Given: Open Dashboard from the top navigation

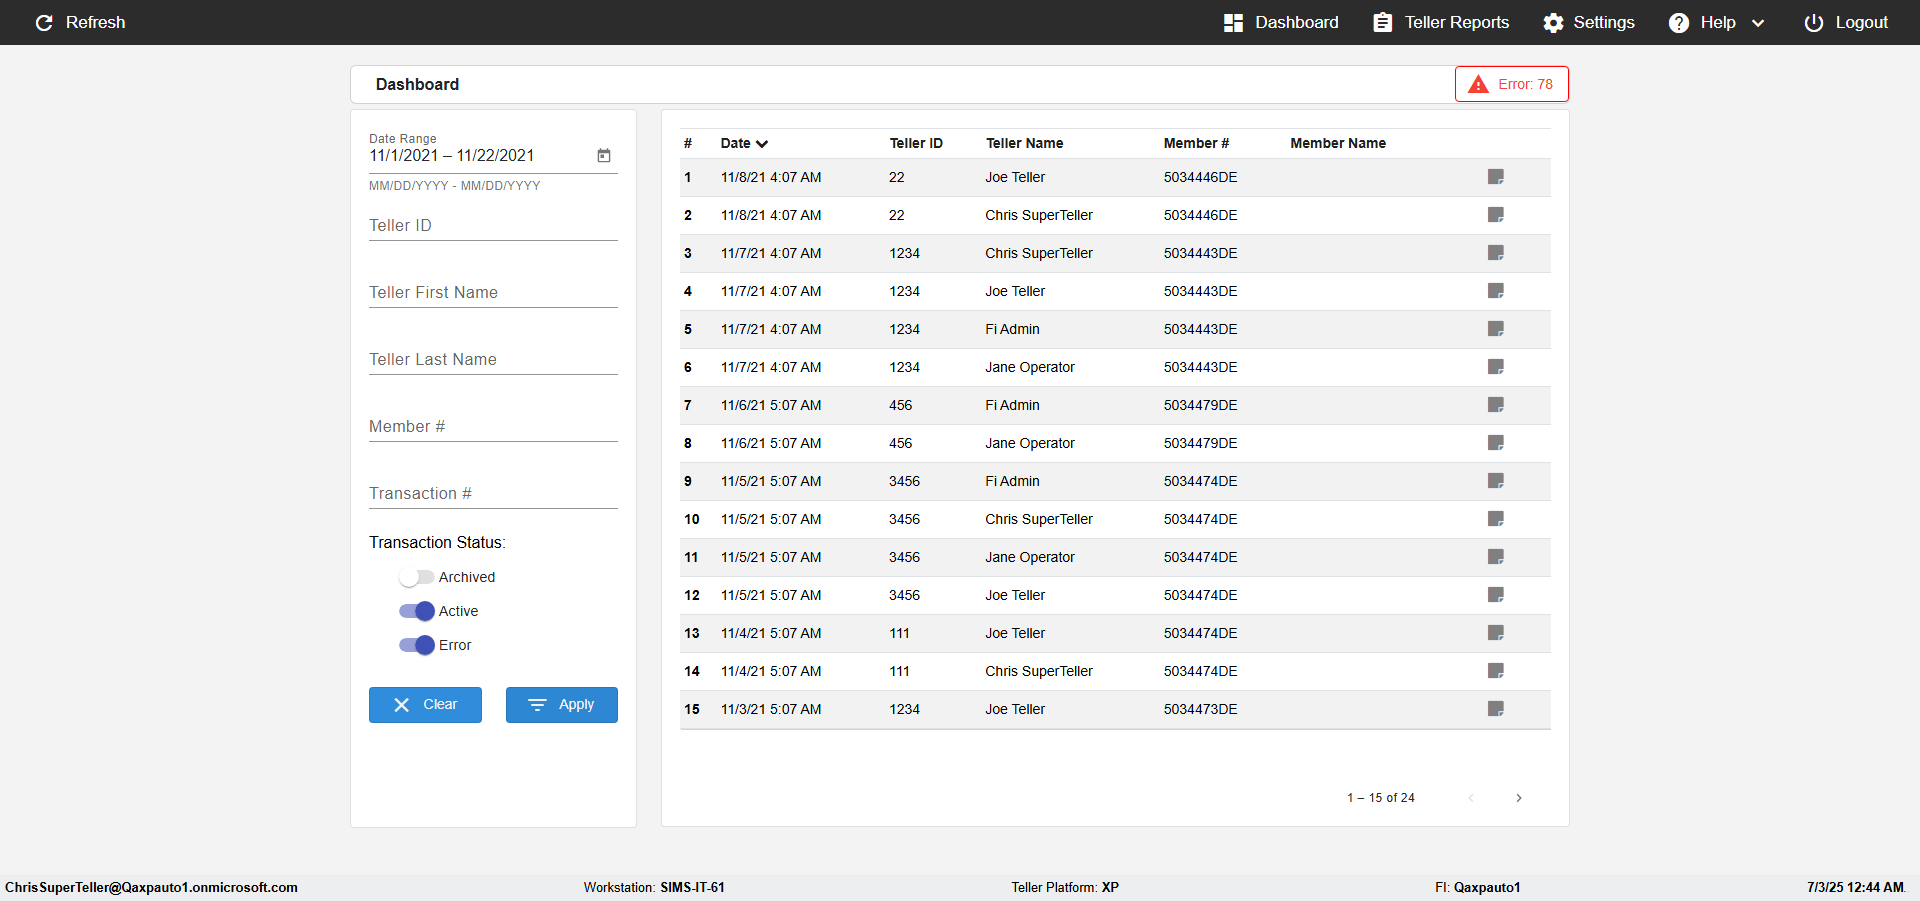Looking at the screenshot, I should [x=1281, y=22].
